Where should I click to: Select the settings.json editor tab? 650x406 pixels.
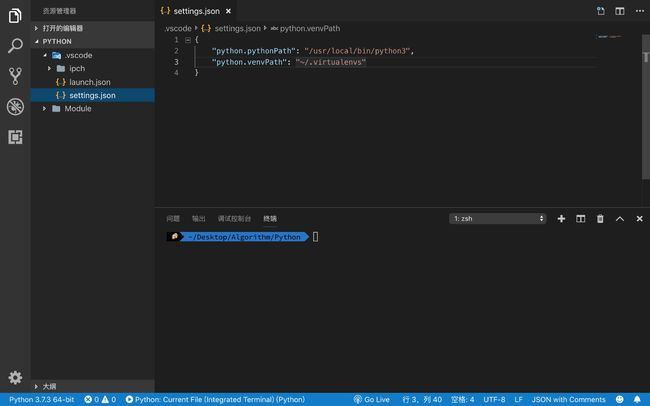(x=196, y=11)
